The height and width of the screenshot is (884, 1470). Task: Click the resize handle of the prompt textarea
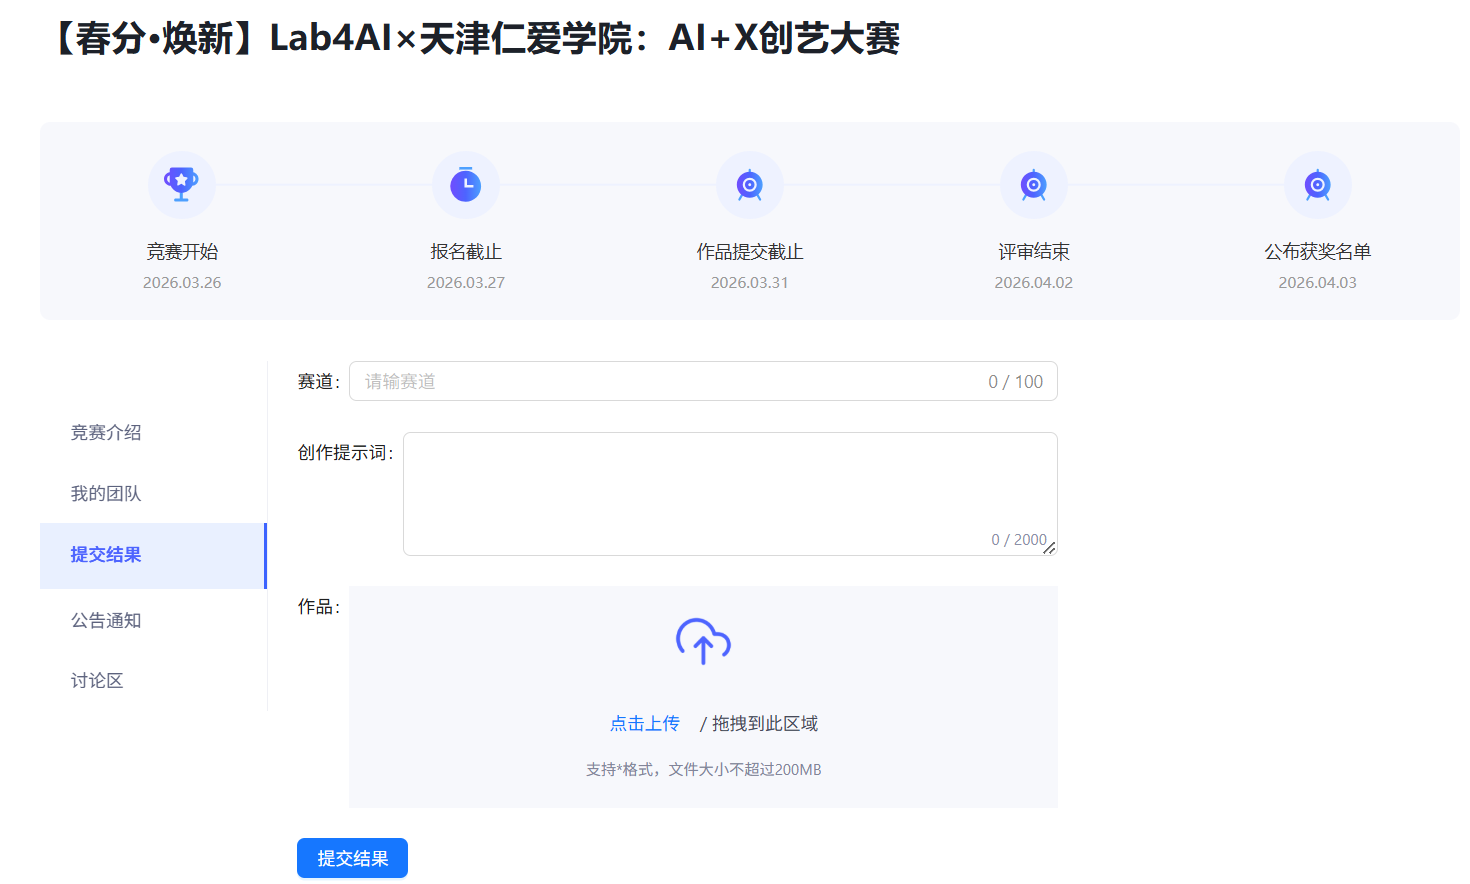(x=1051, y=548)
